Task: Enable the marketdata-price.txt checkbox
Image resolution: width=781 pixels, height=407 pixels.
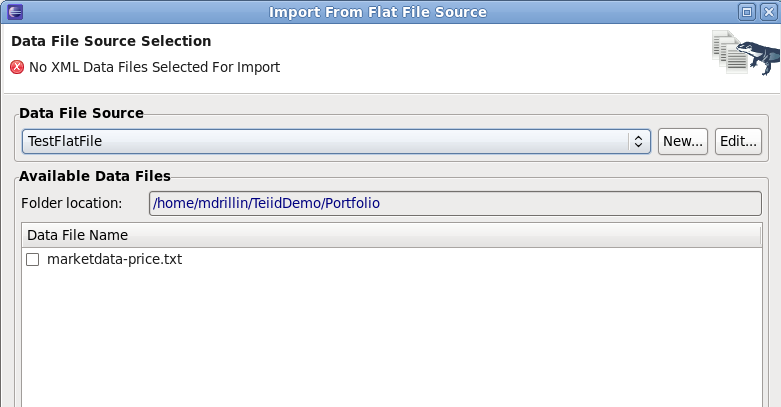Action: tap(33, 260)
